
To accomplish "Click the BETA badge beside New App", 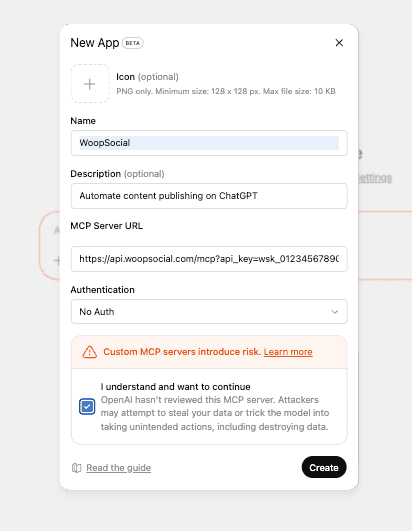I will pos(132,43).
